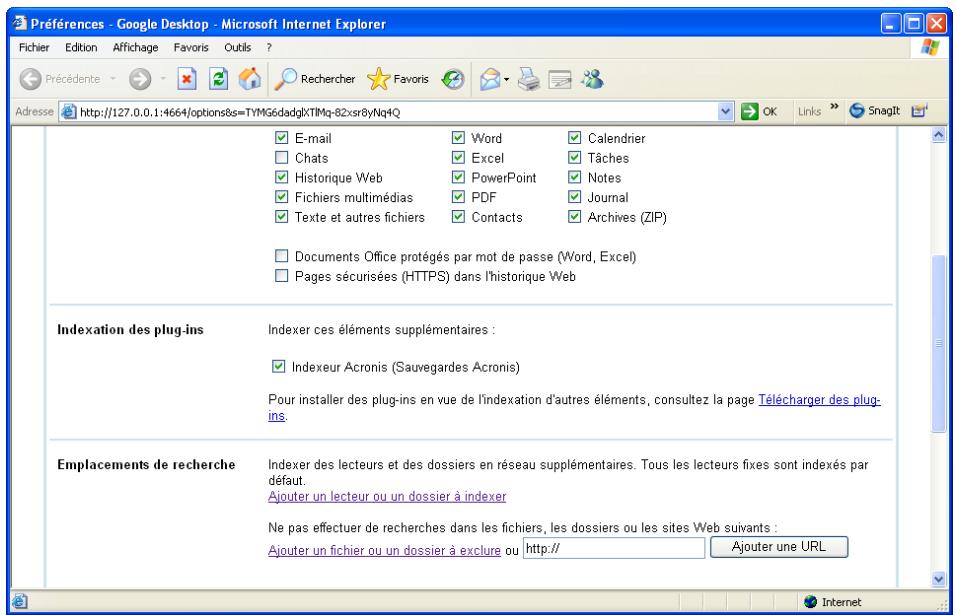Open the Fichier menu
Screen dimensions: 956x615
(34, 48)
